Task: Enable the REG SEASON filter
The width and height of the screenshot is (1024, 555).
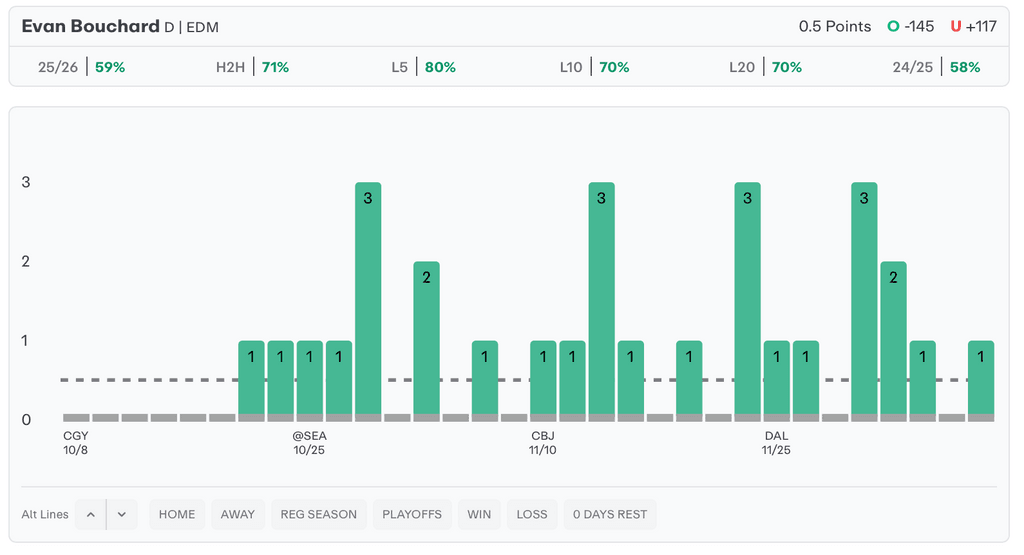Action: coord(319,514)
